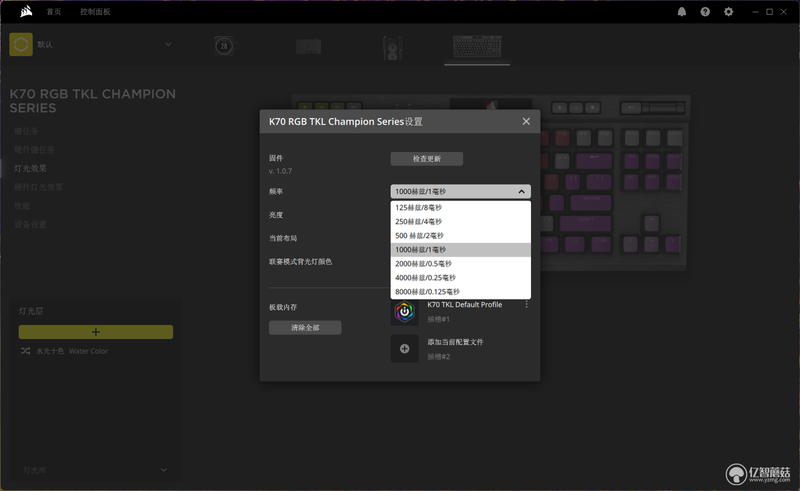Close the K70 settings dialog
Image resolution: width=800 pixels, height=491 pixels.
(x=526, y=121)
